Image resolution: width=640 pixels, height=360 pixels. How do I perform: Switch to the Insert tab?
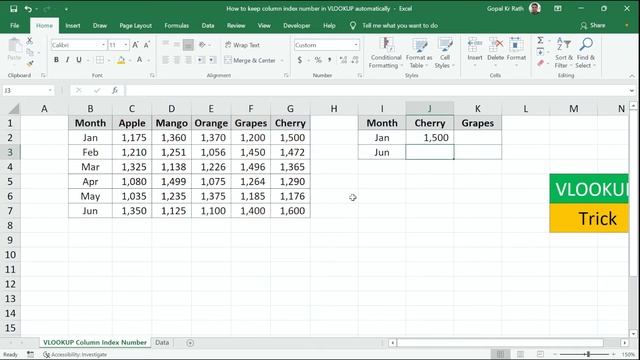click(73, 25)
